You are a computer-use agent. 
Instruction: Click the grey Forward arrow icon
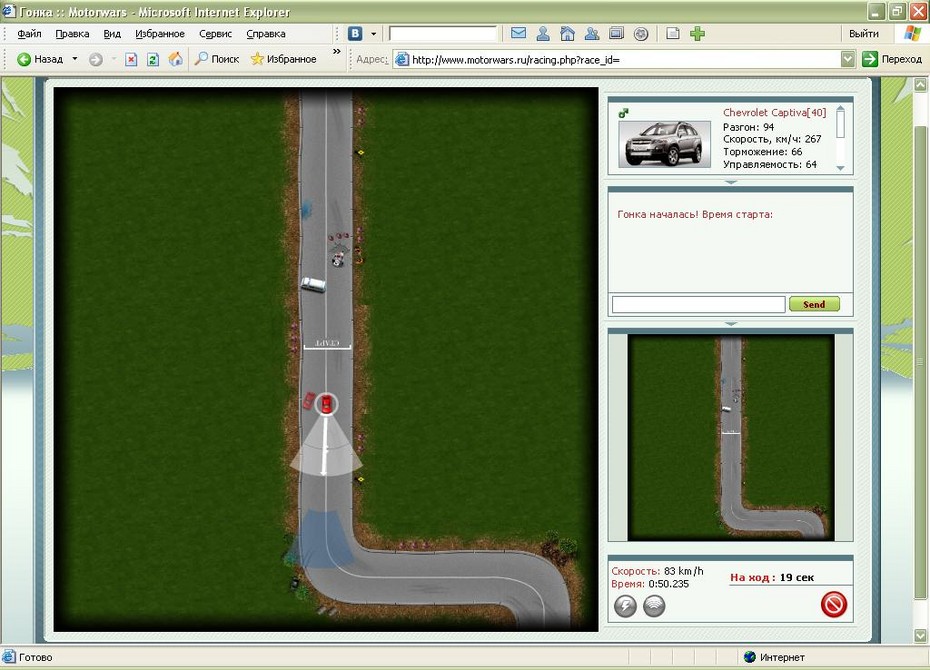click(95, 59)
